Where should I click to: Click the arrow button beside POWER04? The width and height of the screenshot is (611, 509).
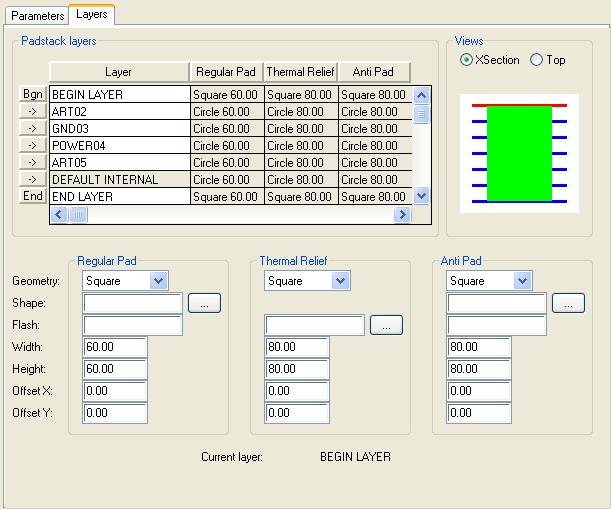[33, 145]
